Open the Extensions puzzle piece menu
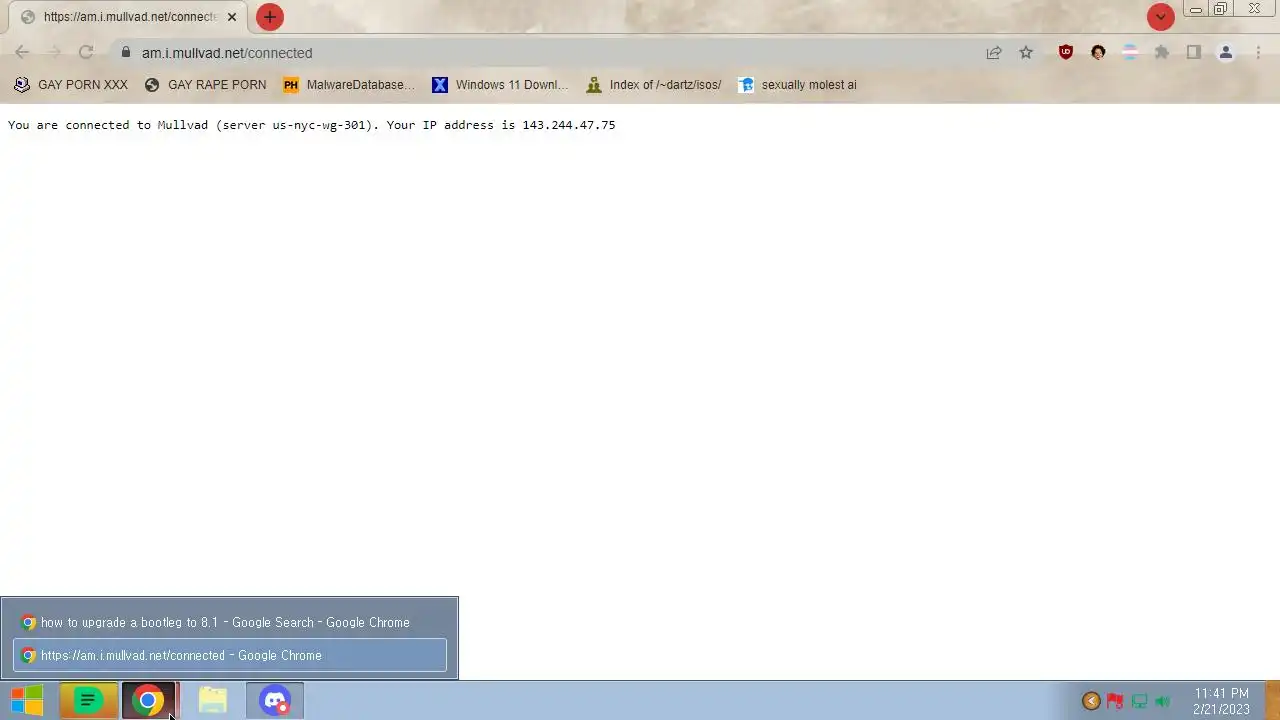1280x720 pixels. 1162,53
